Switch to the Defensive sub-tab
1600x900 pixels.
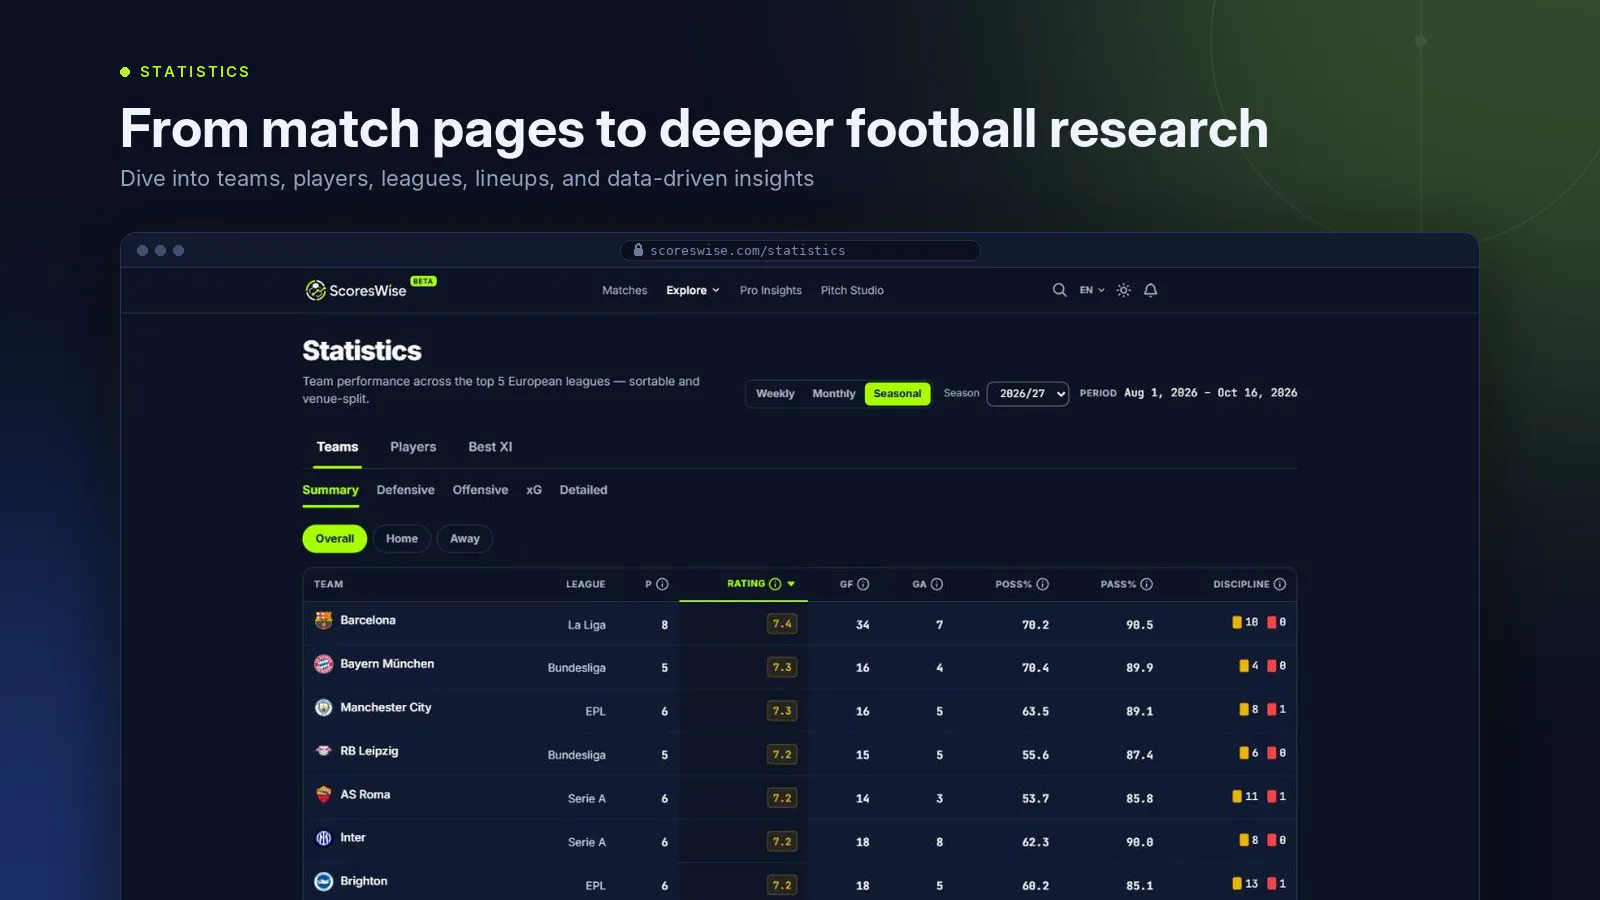click(406, 490)
